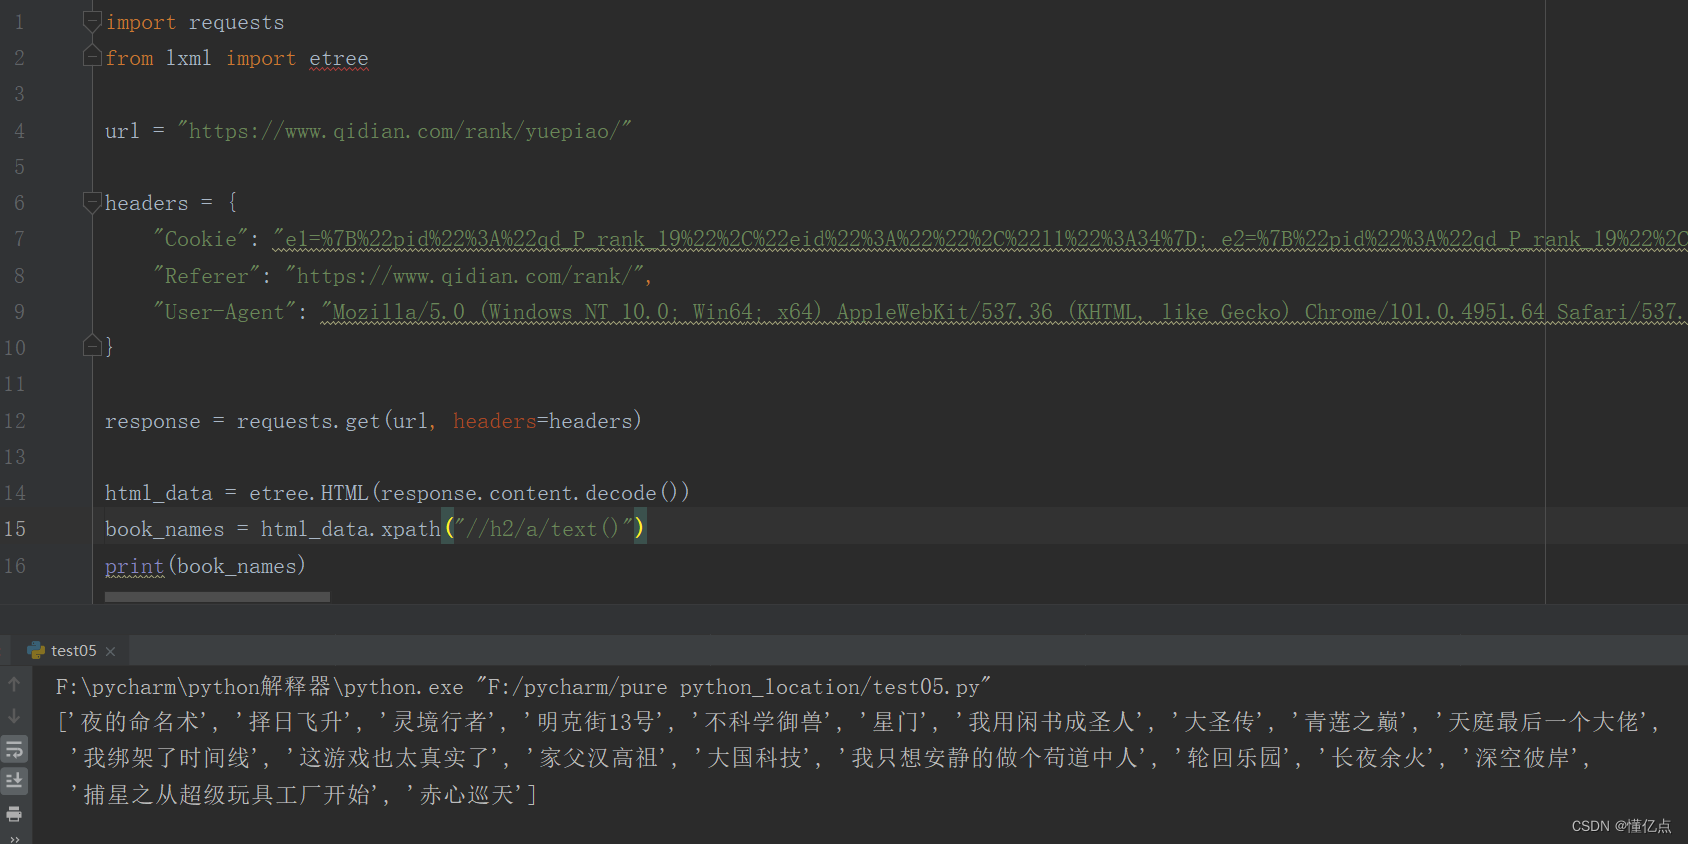
Task: Toggle scroll to end of console output
Action: point(14,781)
